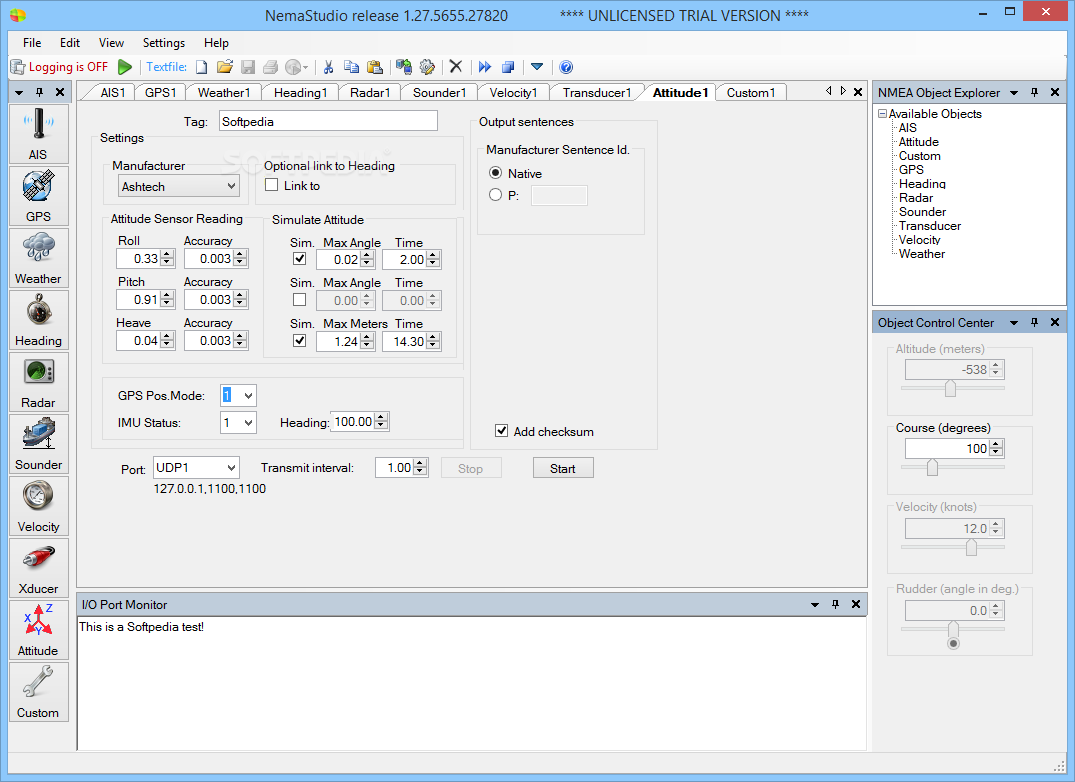Open a text file with folder icon

pyautogui.click(x=225, y=66)
